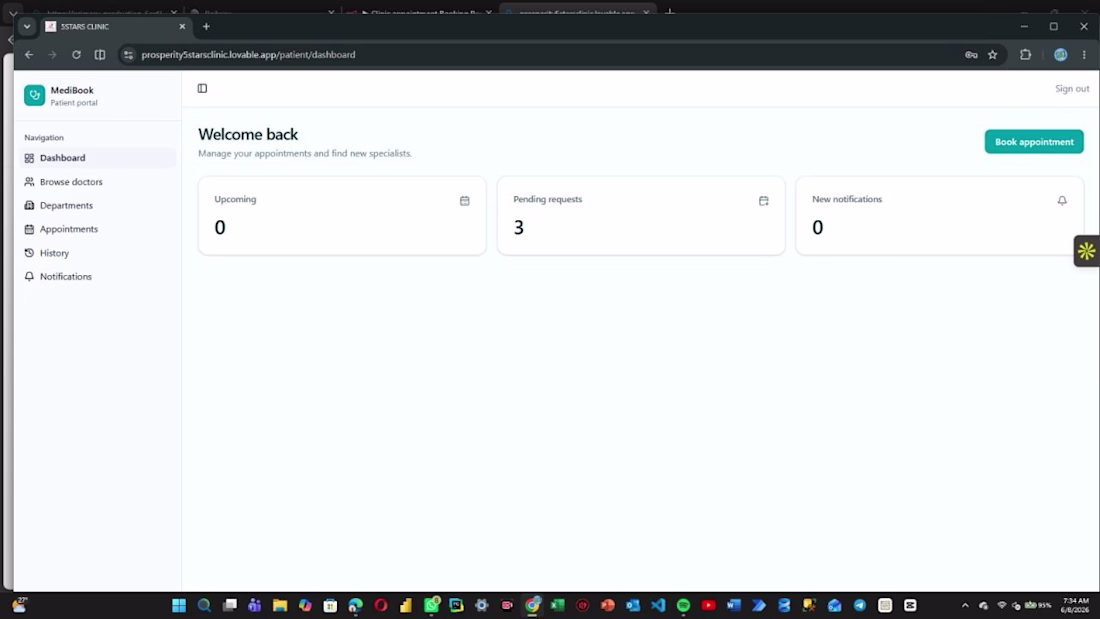
Task: Close the 5STARS CLINIC tab
Action: 182,27
